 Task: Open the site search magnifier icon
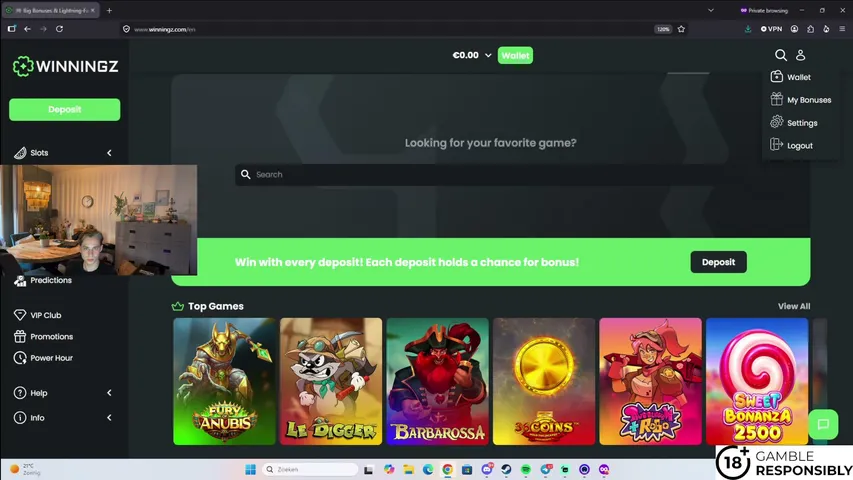tap(781, 55)
